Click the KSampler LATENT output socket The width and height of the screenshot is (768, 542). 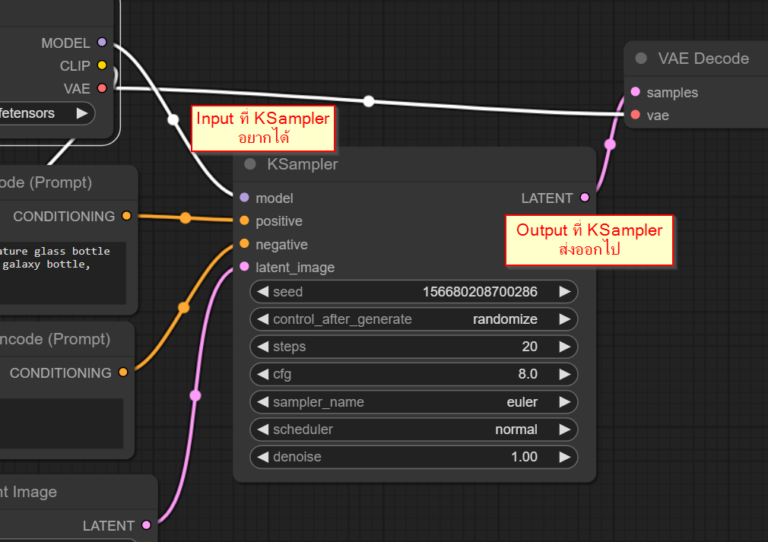[585, 198]
